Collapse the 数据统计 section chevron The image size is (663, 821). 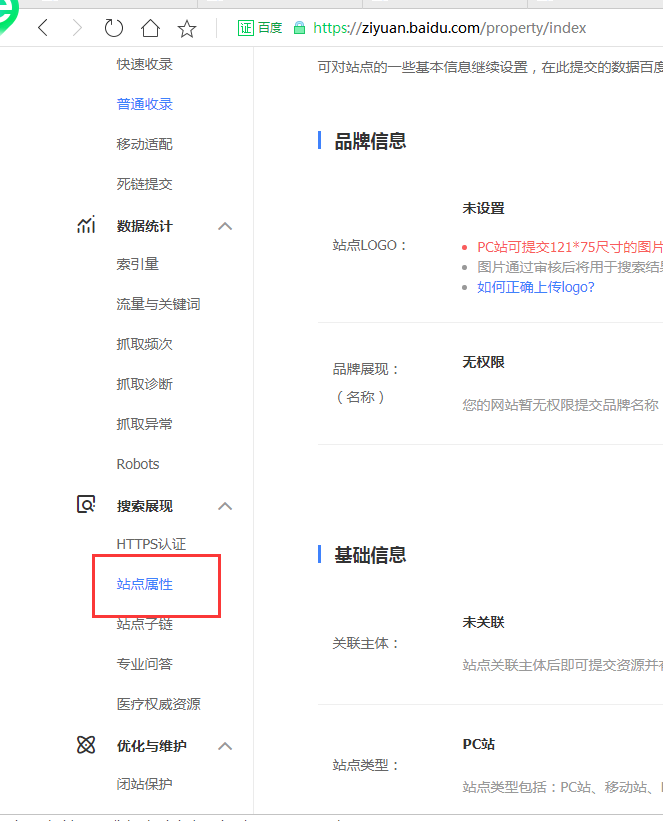click(225, 226)
